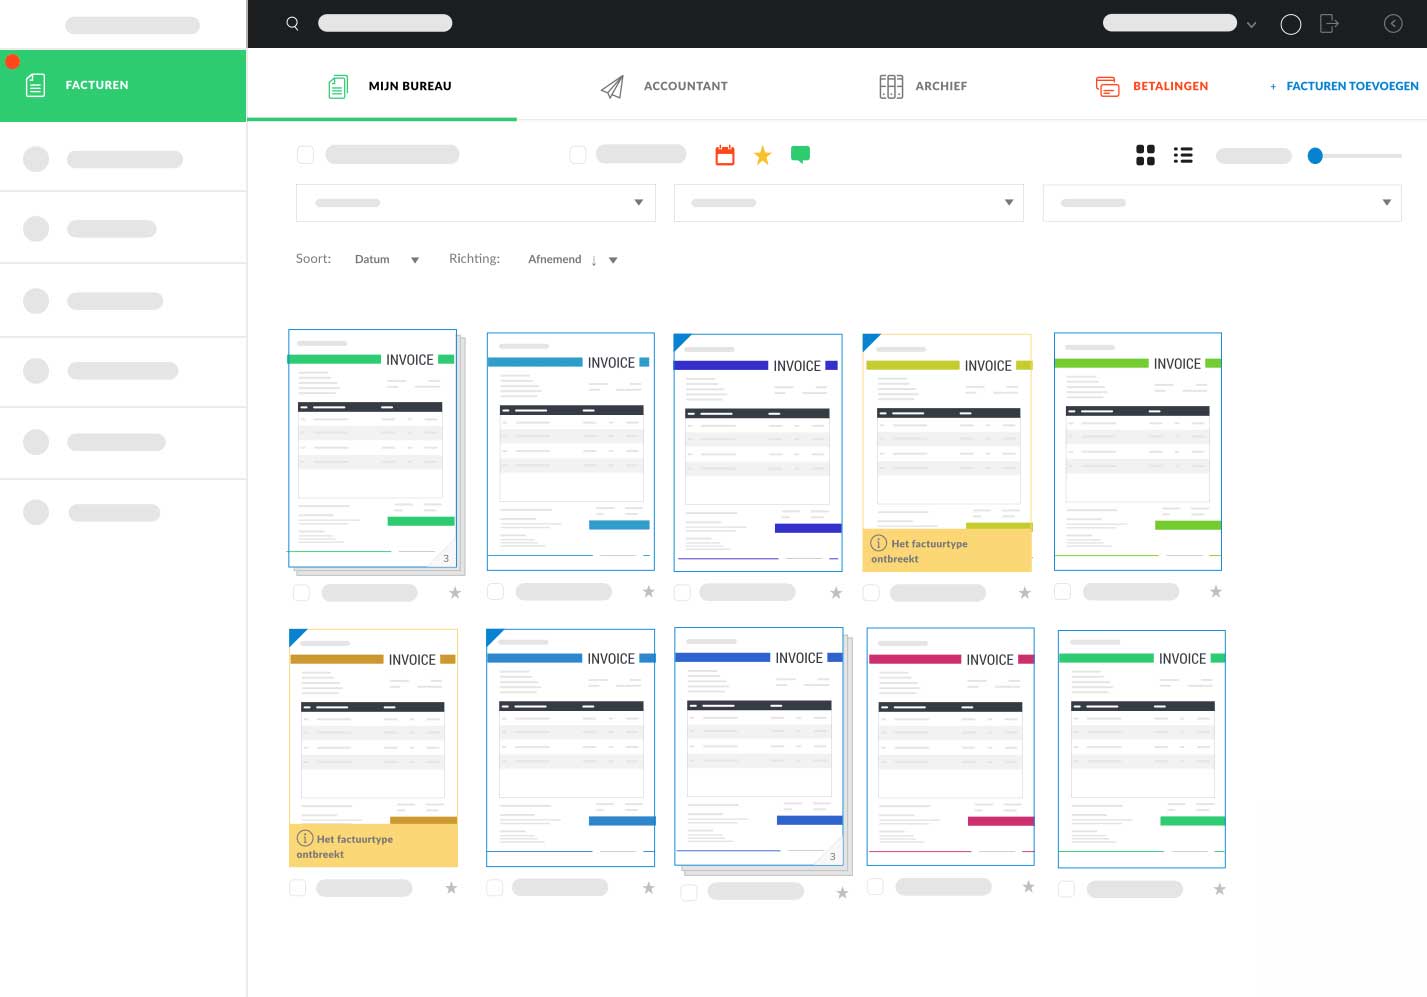Open the Accountant tab
Image resolution: width=1427 pixels, height=997 pixels.
[664, 86]
